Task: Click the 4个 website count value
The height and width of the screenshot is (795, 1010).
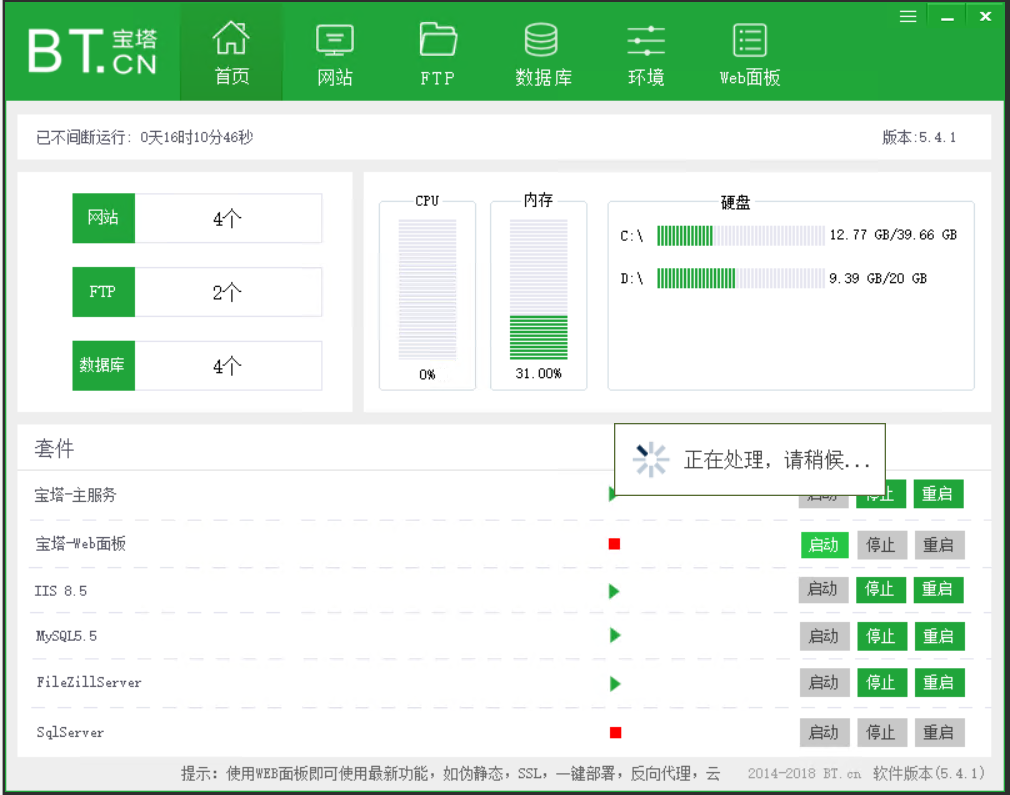Action: [x=228, y=218]
